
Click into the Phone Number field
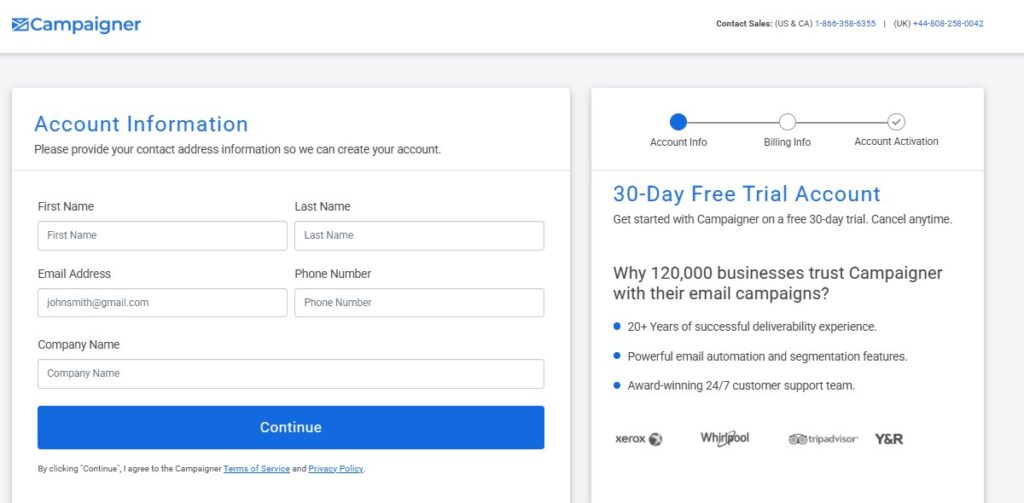419,302
